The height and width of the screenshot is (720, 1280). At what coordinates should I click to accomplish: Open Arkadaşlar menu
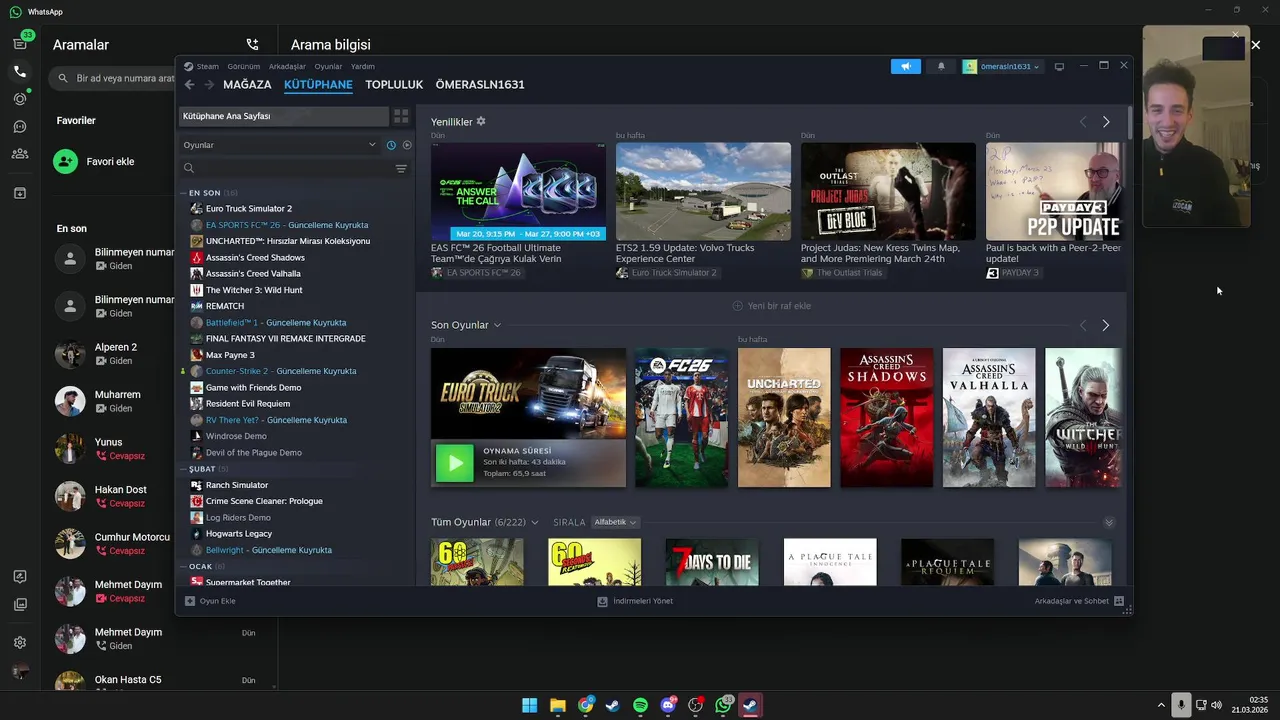(x=287, y=67)
